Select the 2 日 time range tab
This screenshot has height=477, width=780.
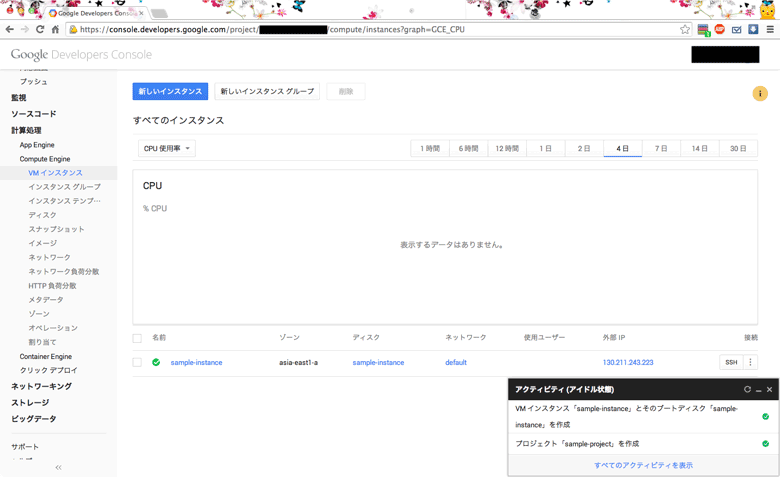(584, 148)
